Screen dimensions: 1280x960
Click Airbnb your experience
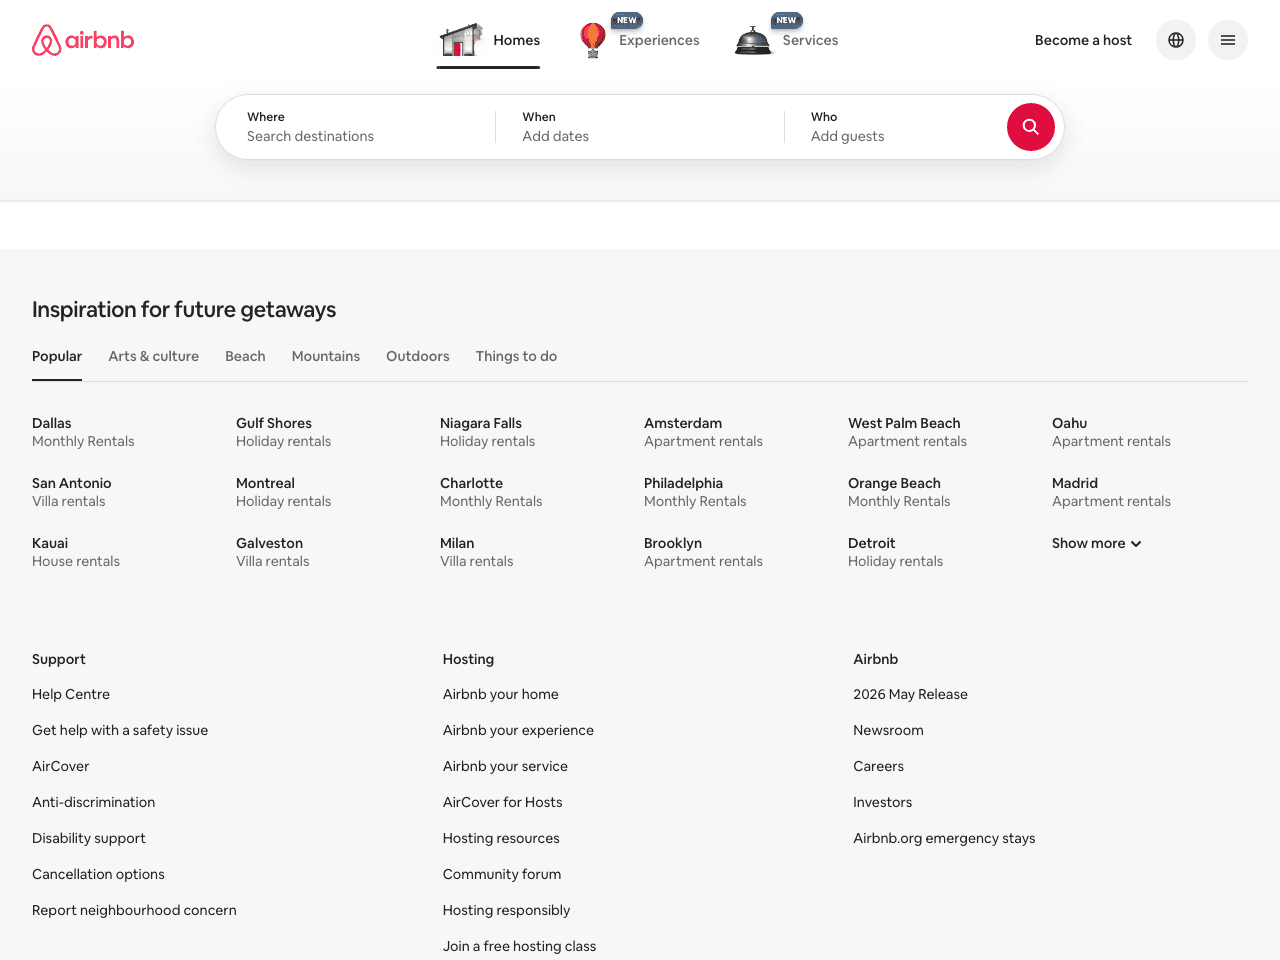point(518,730)
